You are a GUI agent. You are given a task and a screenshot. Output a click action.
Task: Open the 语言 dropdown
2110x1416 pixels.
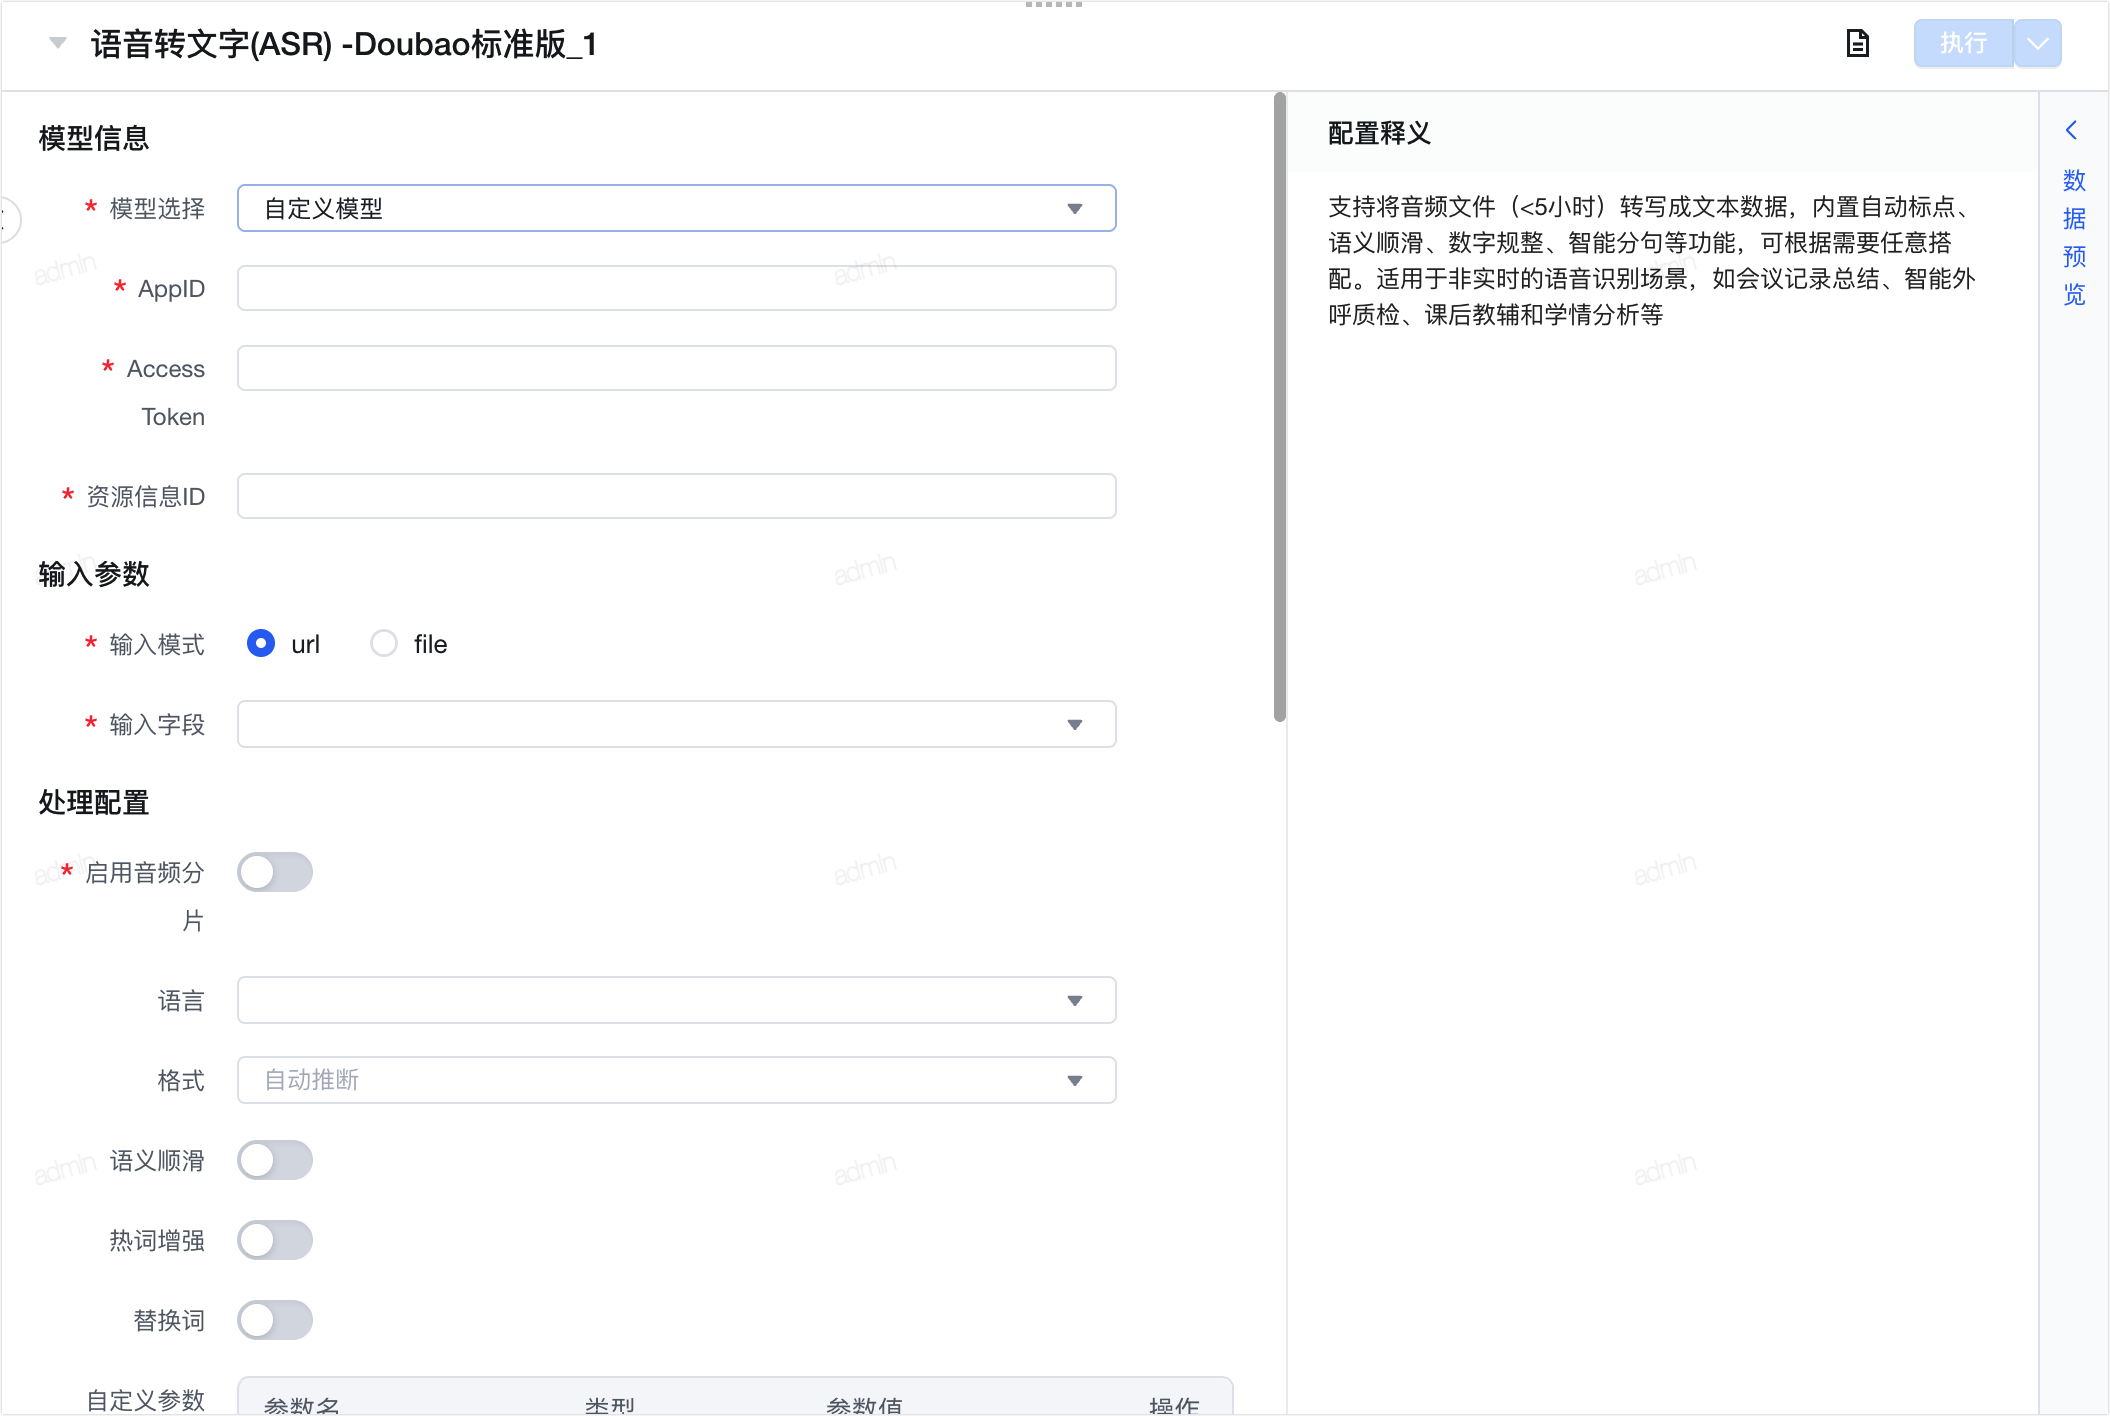[x=676, y=1000]
